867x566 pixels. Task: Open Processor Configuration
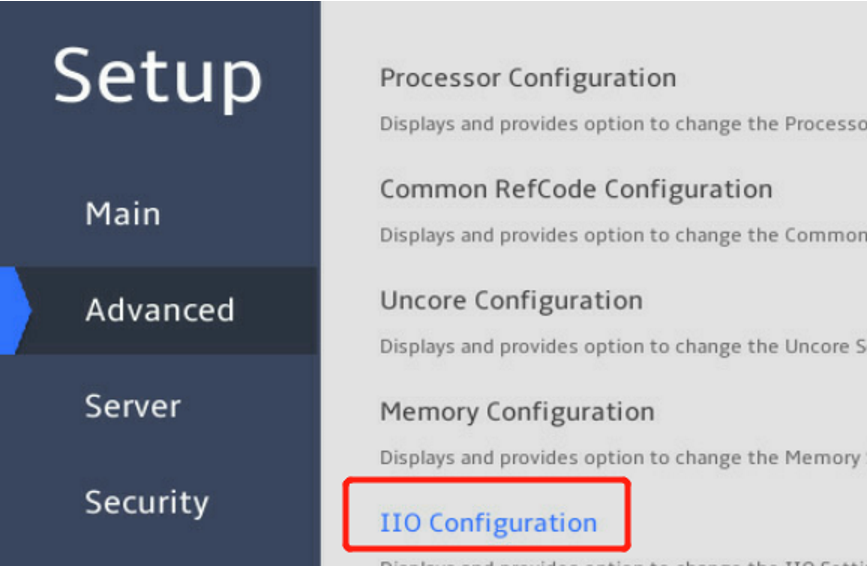(x=528, y=78)
